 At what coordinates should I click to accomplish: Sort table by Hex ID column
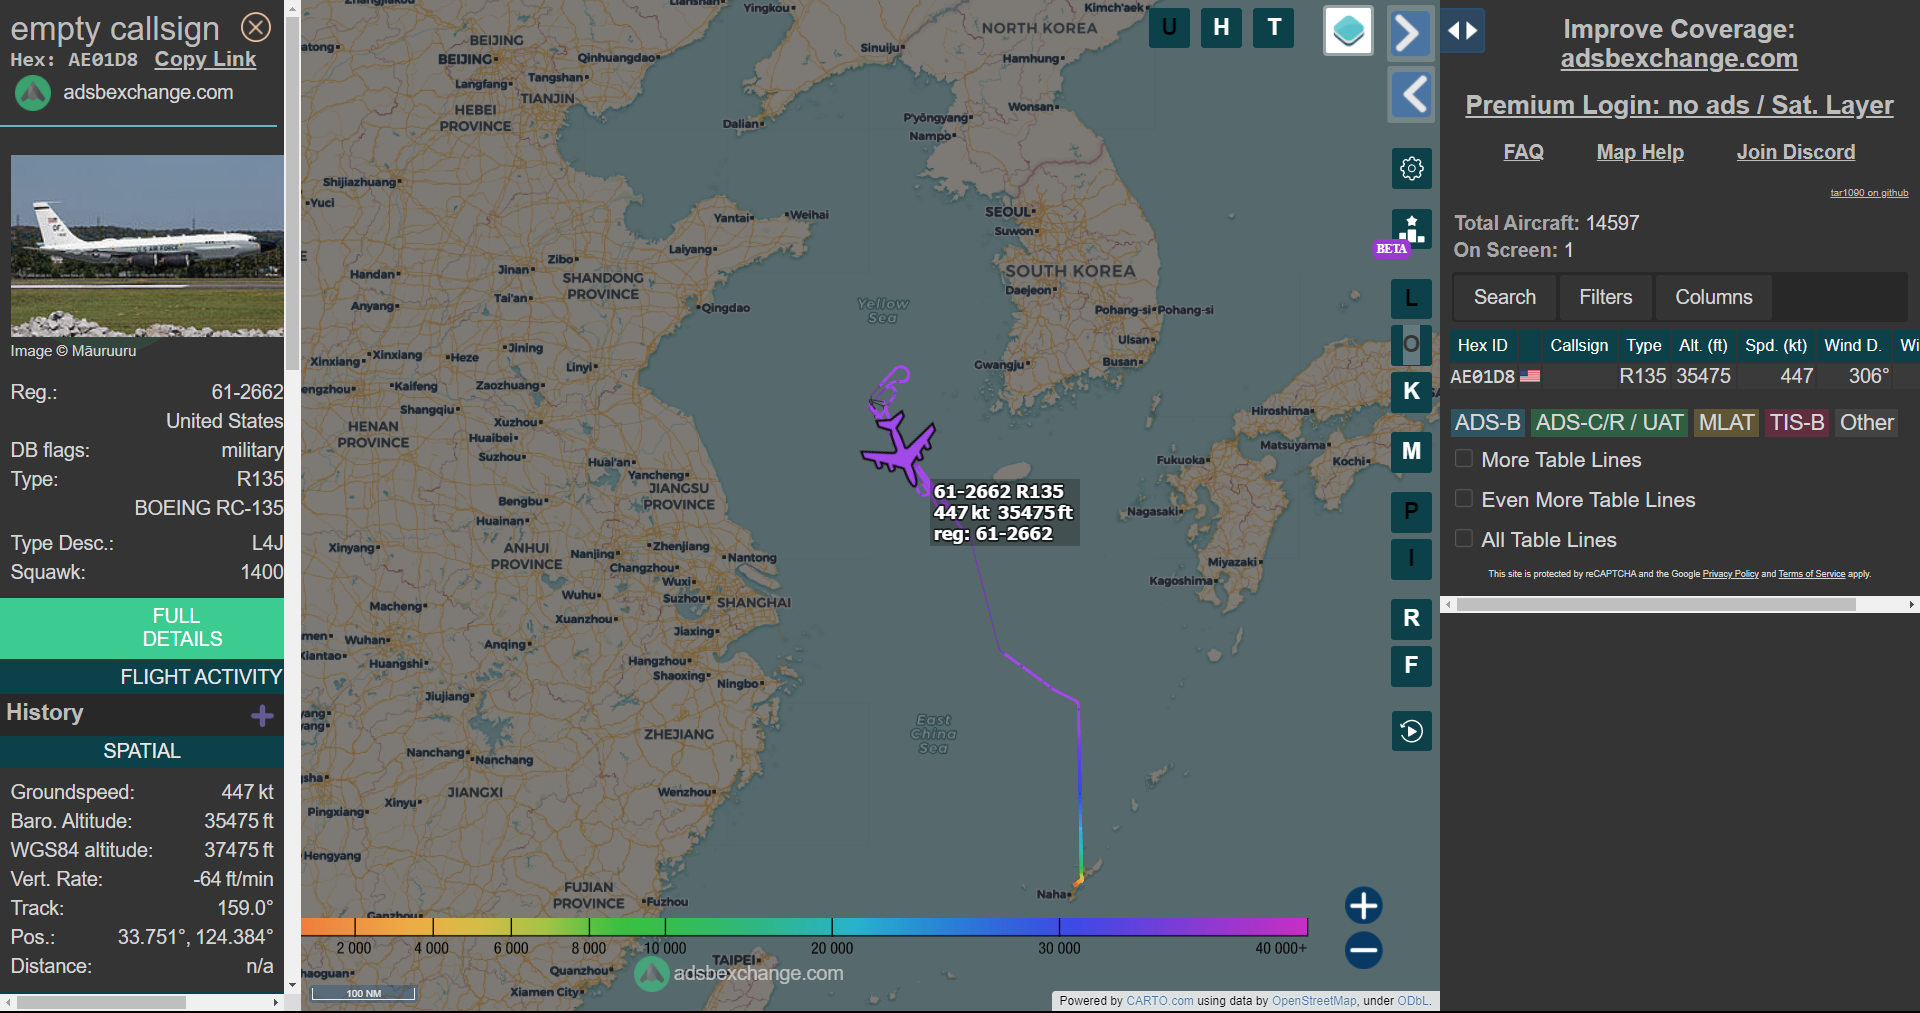[x=1482, y=345]
